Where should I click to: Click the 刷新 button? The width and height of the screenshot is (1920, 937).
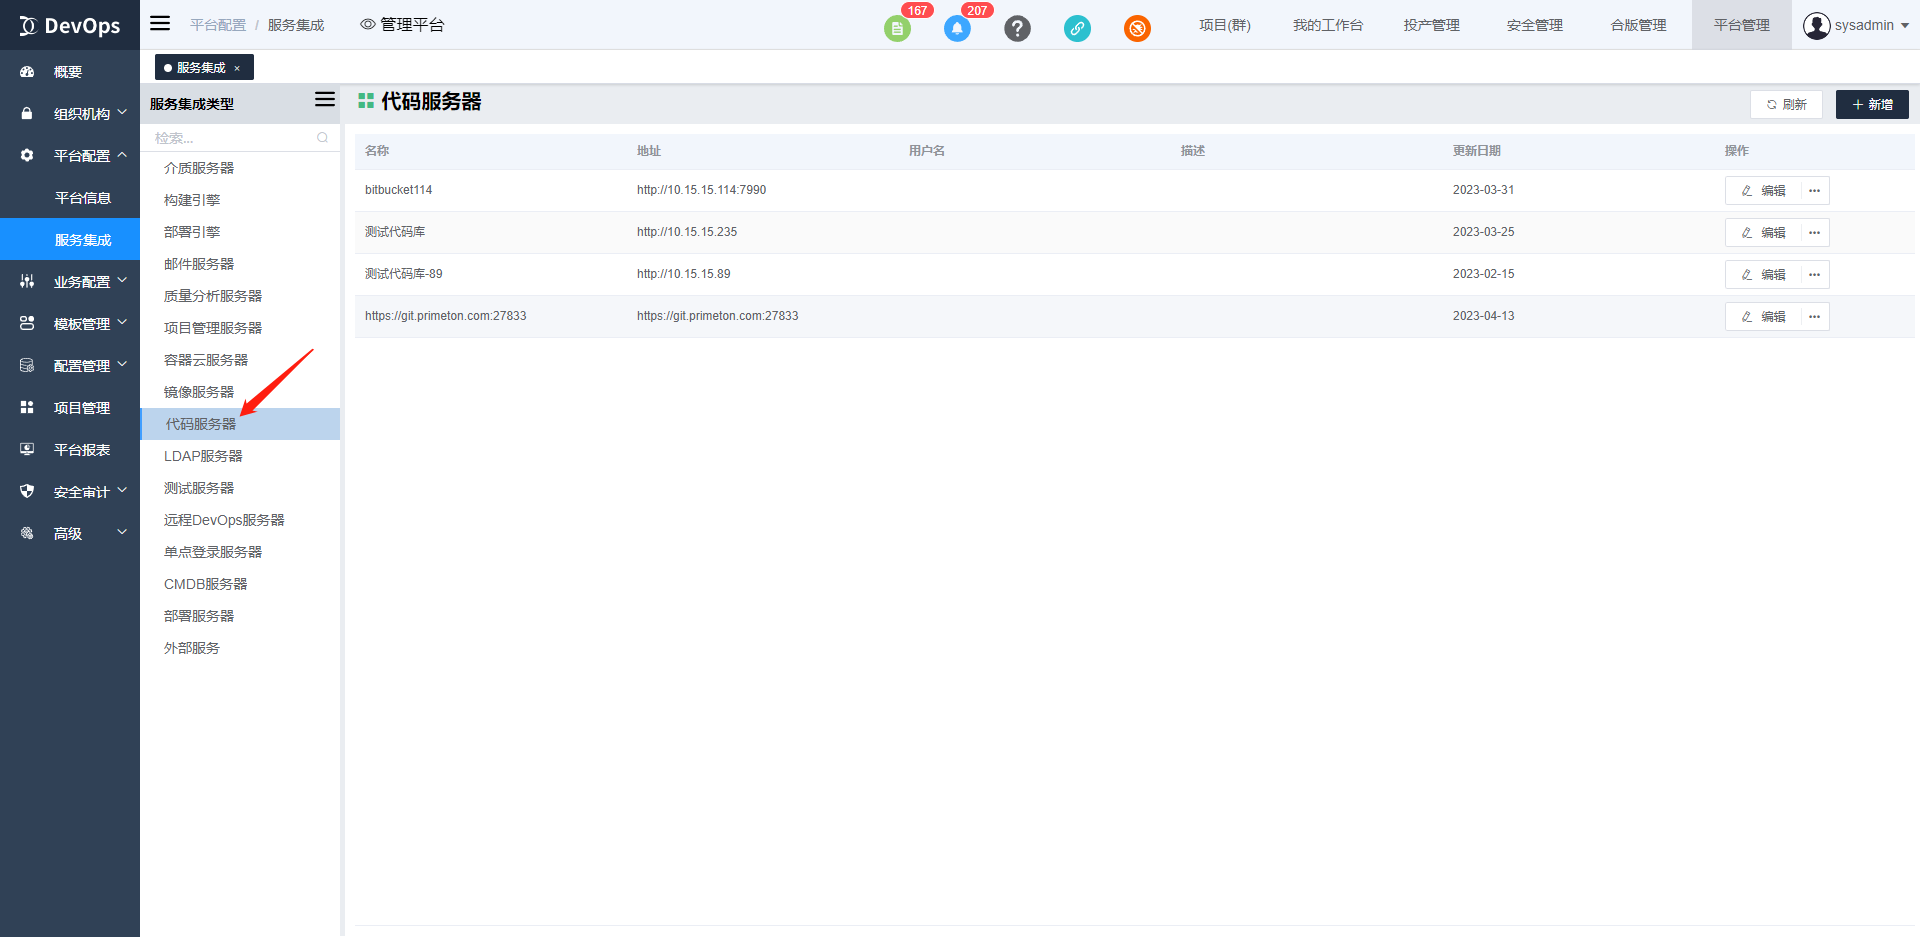(x=1786, y=105)
